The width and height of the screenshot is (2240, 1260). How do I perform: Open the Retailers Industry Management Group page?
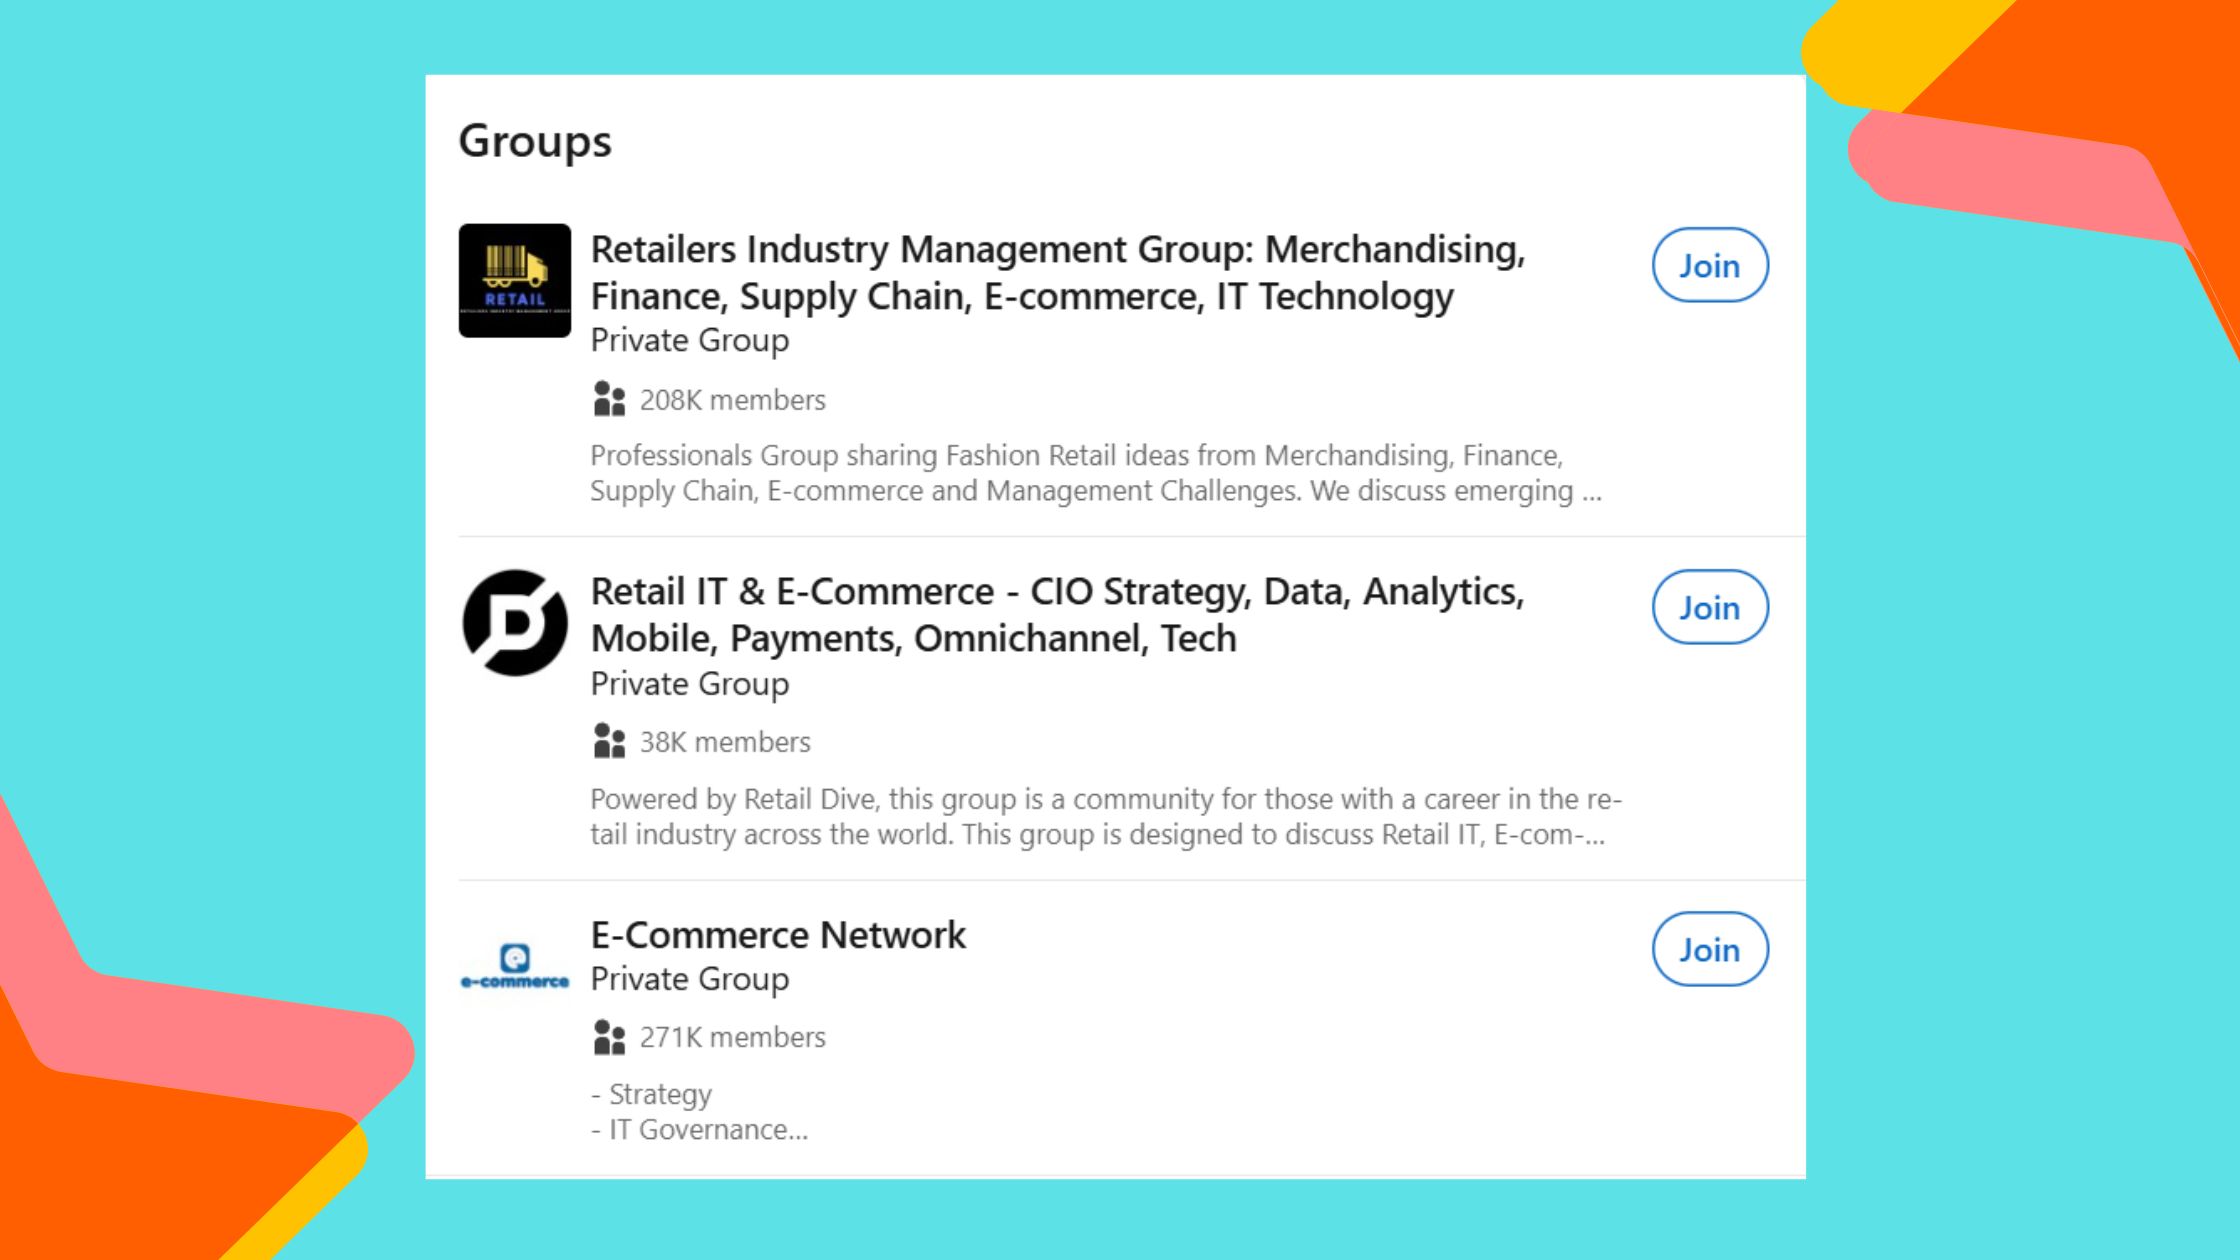[1059, 272]
